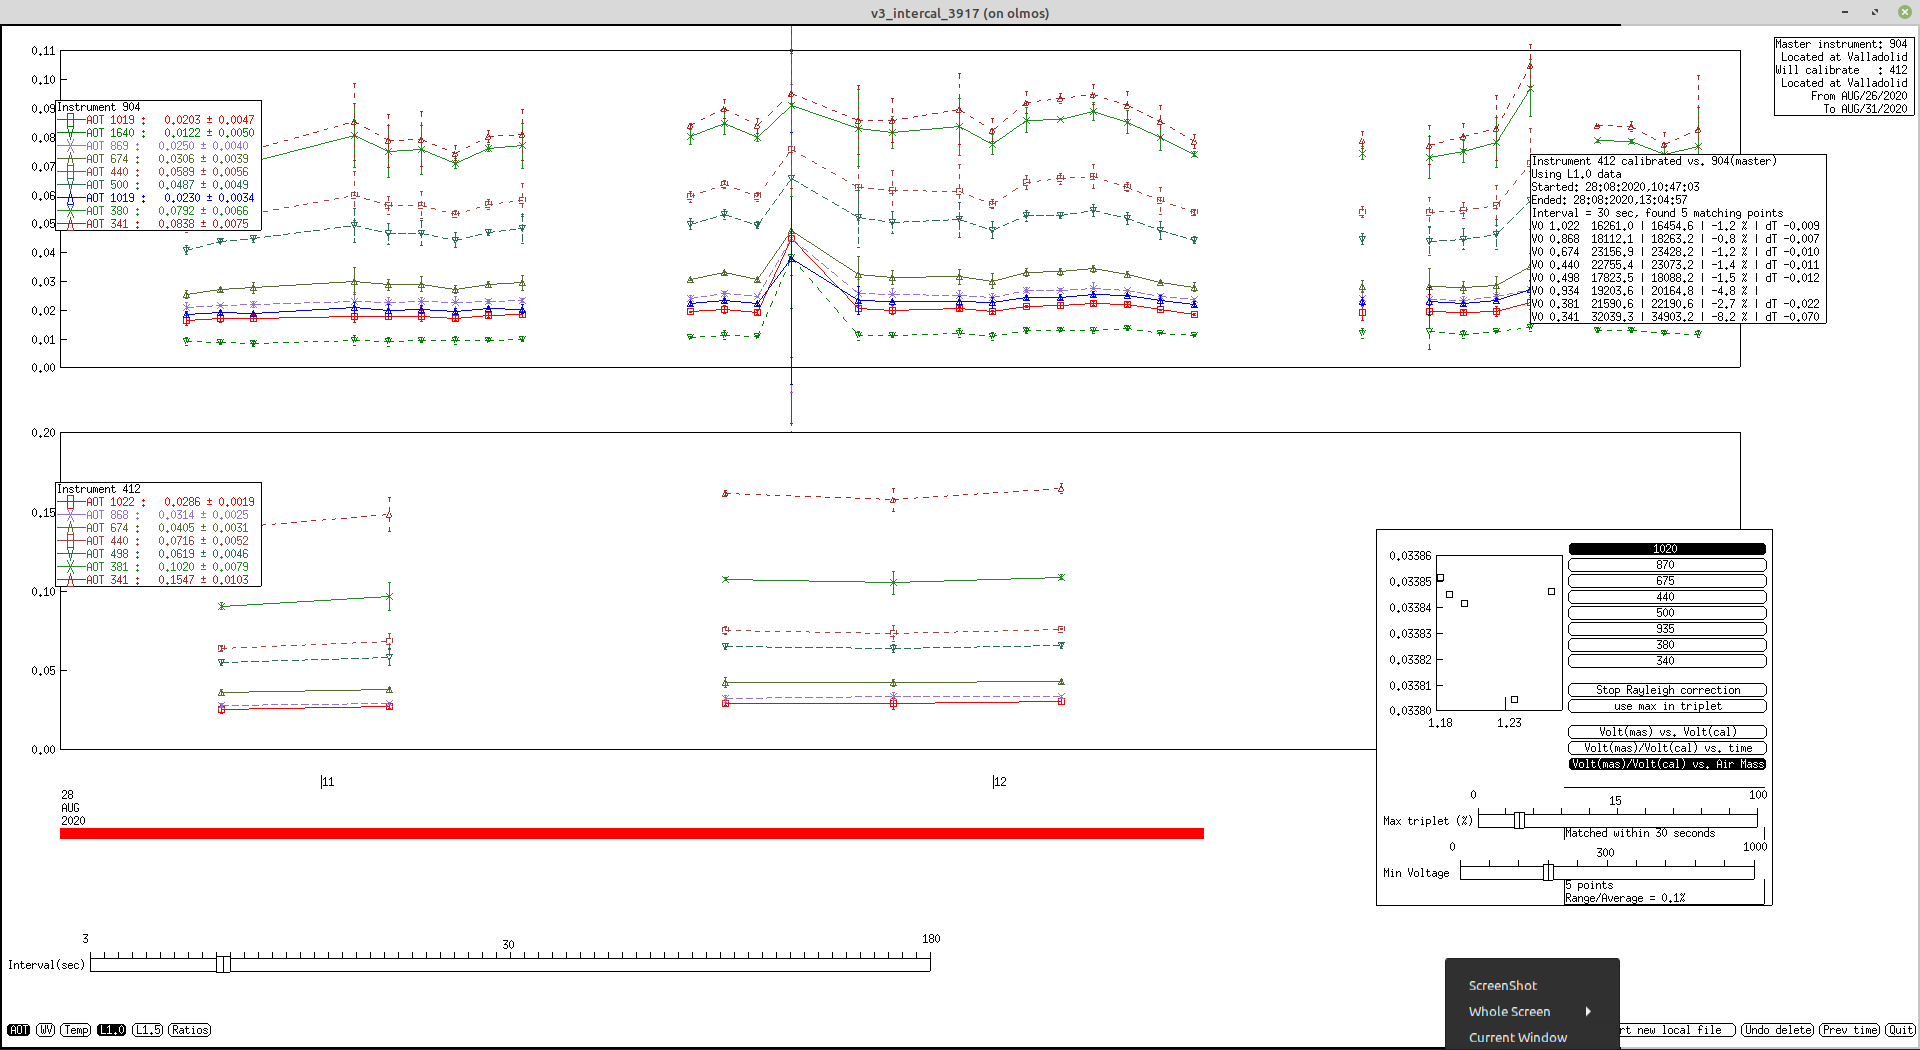1920x1050 pixels.
Task: Select the 1020 wavelength channel
Action: (x=1667, y=549)
